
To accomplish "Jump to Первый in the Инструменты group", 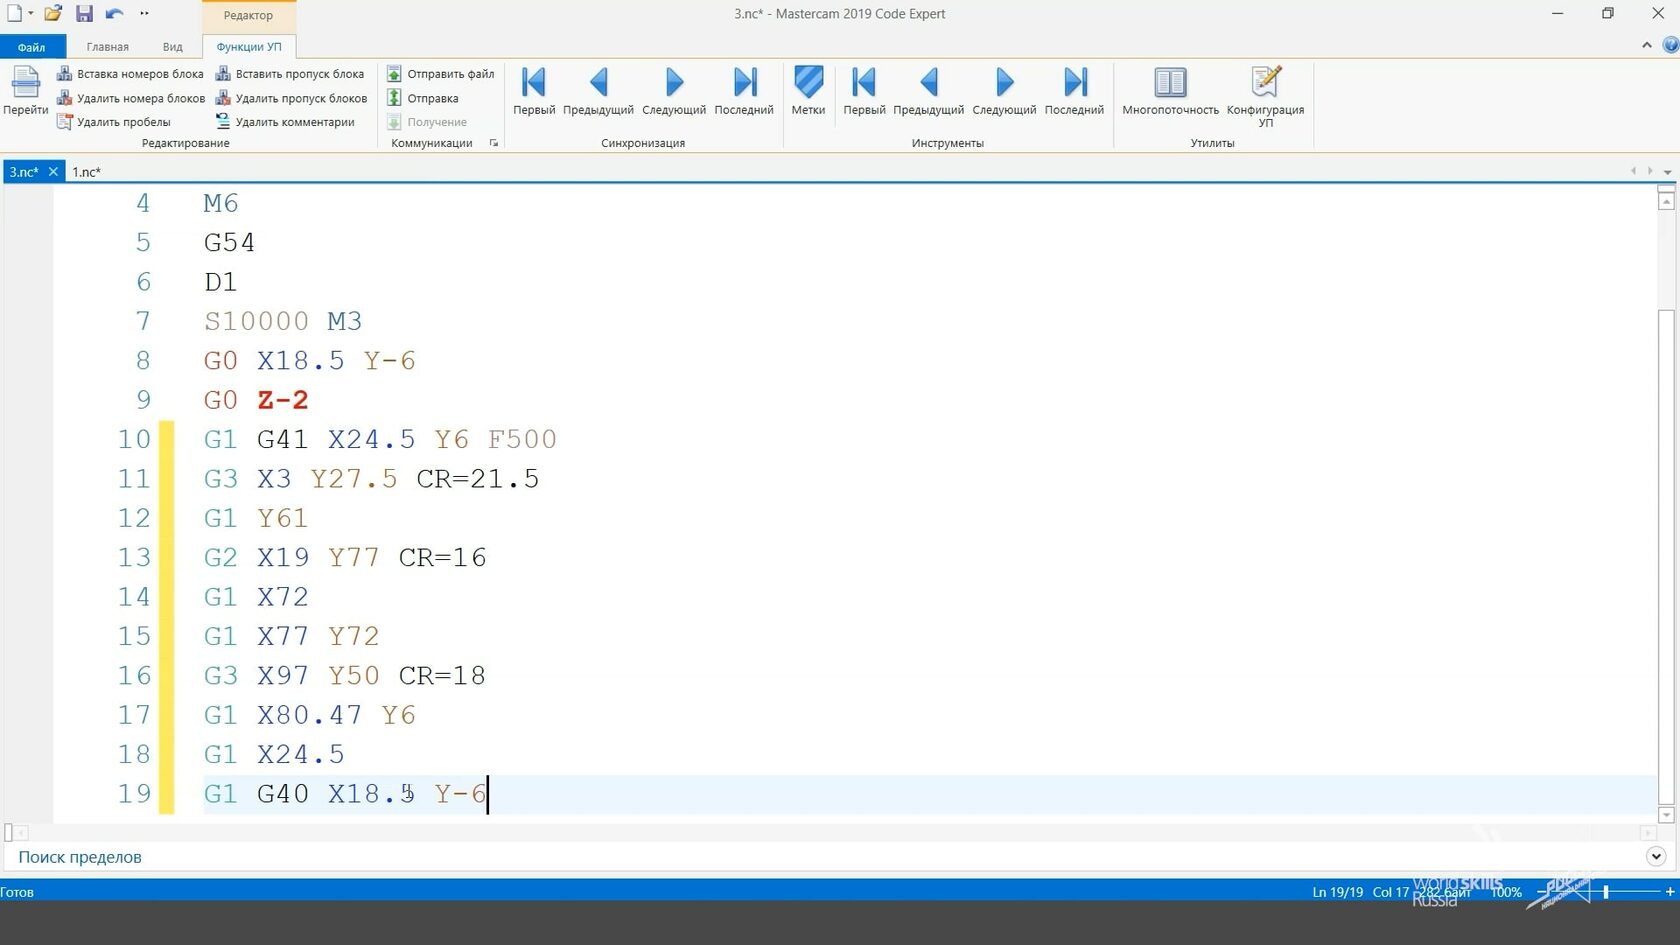I will coord(864,91).
